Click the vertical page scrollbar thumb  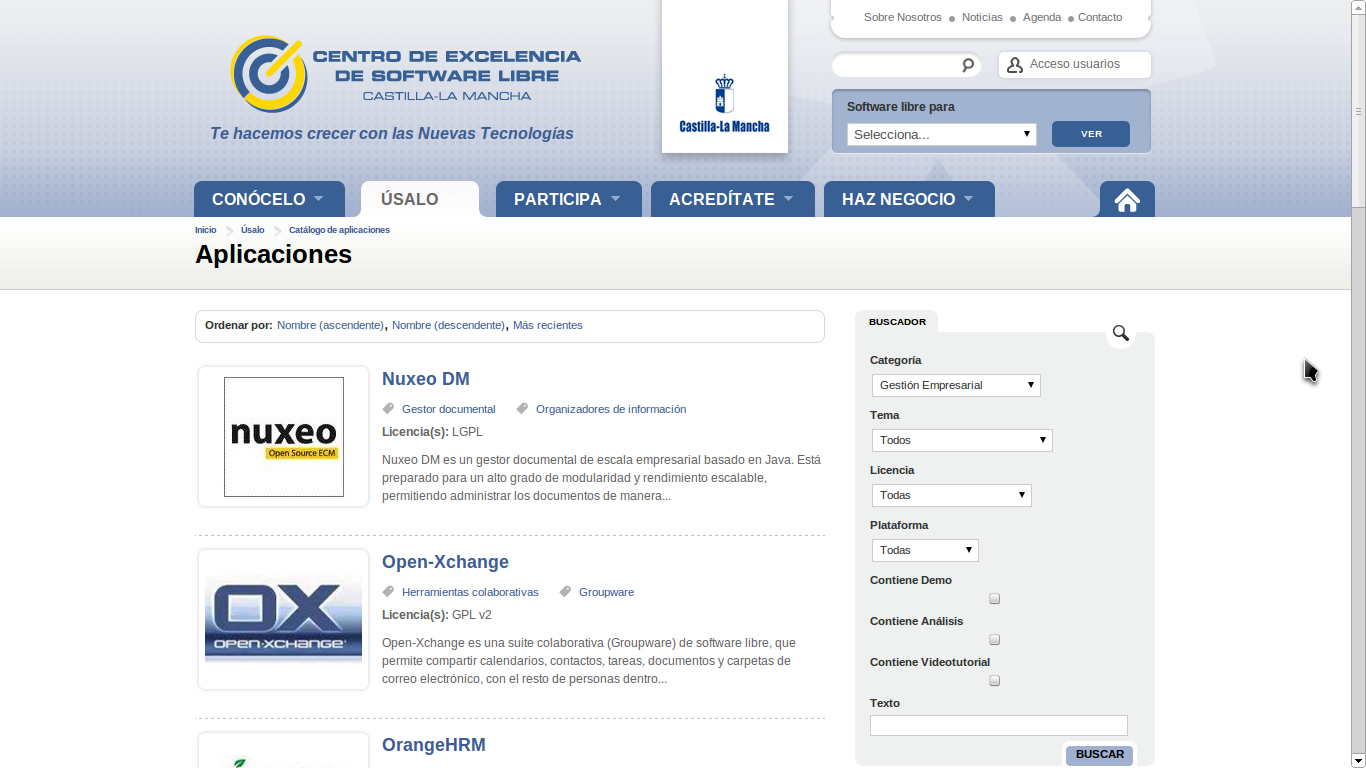[1358, 110]
